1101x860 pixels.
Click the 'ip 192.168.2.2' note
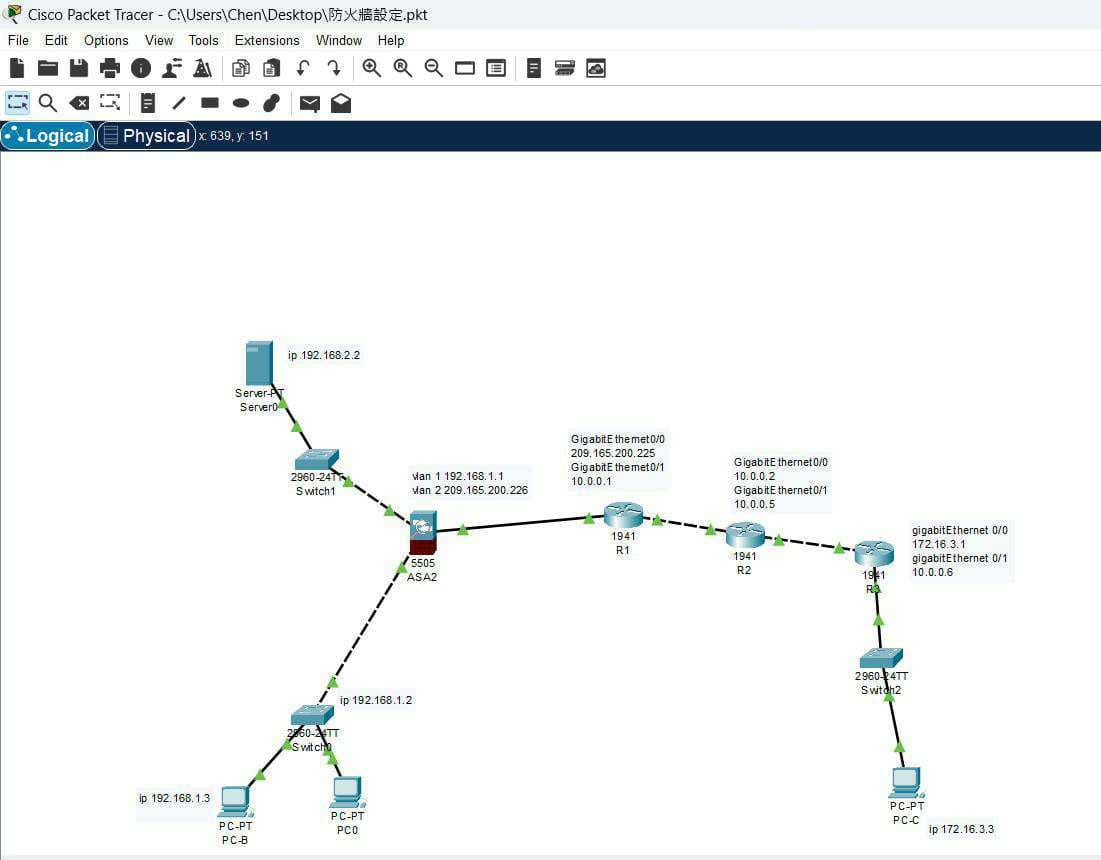324,355
